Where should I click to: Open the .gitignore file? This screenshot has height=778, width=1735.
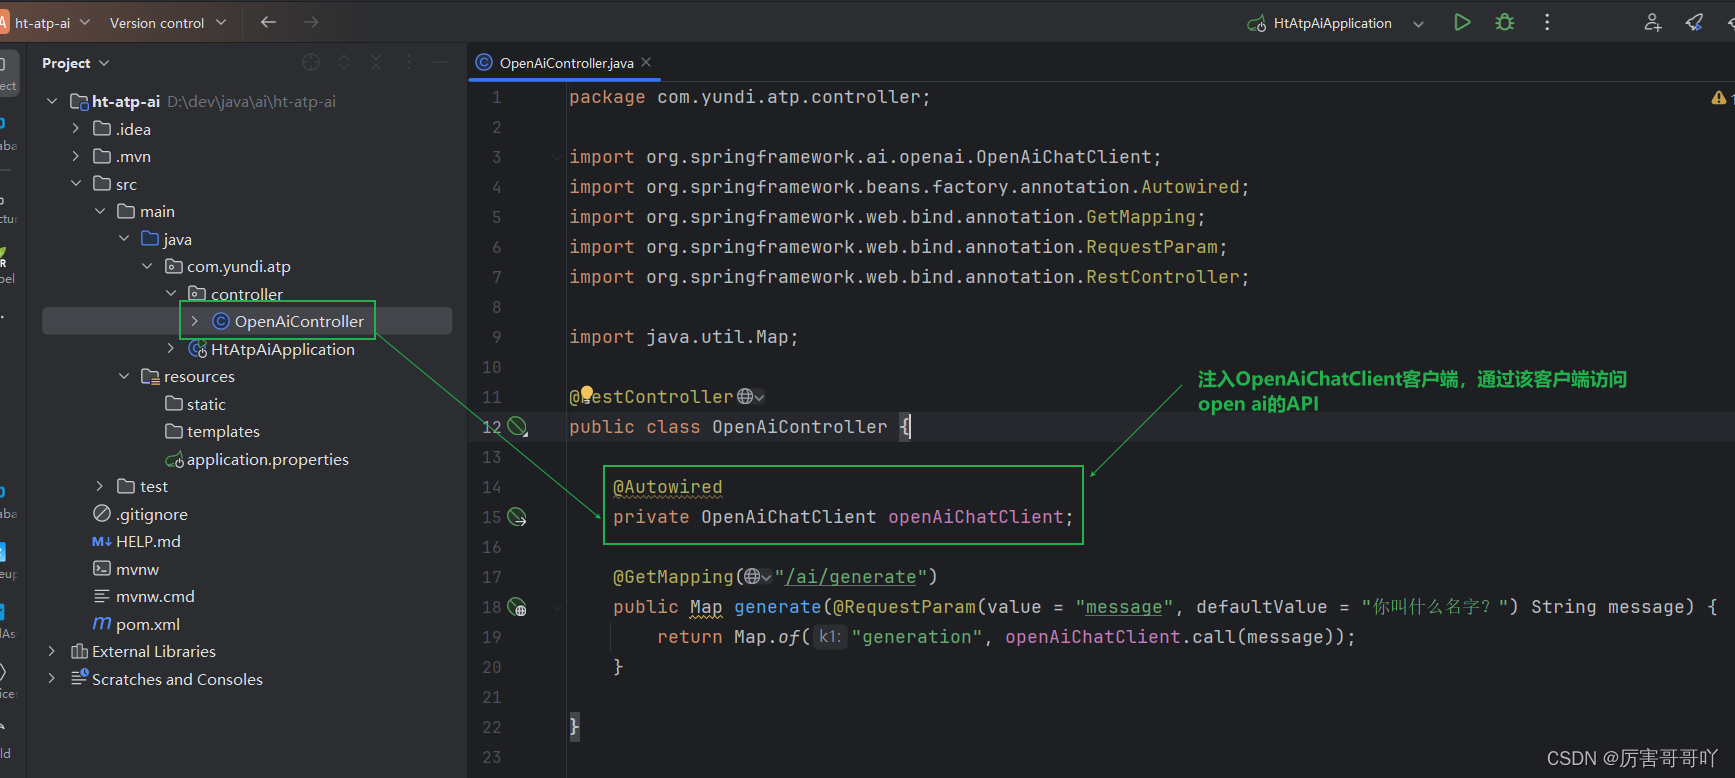(151, 514)
